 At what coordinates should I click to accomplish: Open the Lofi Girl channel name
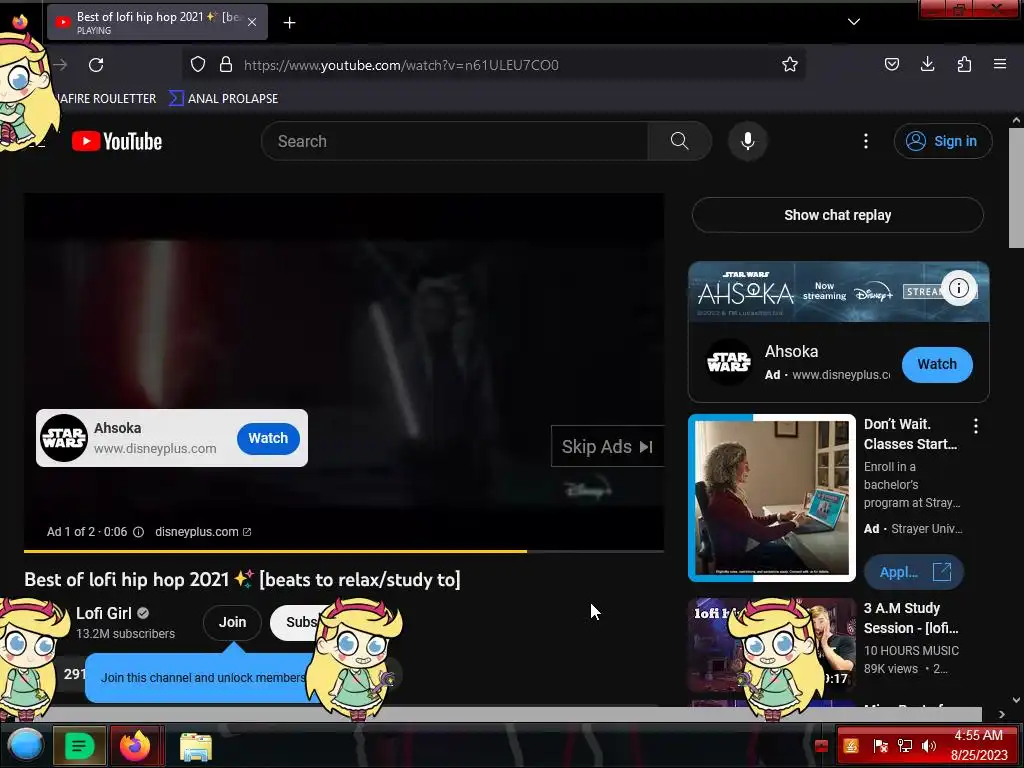pos(104,613)
